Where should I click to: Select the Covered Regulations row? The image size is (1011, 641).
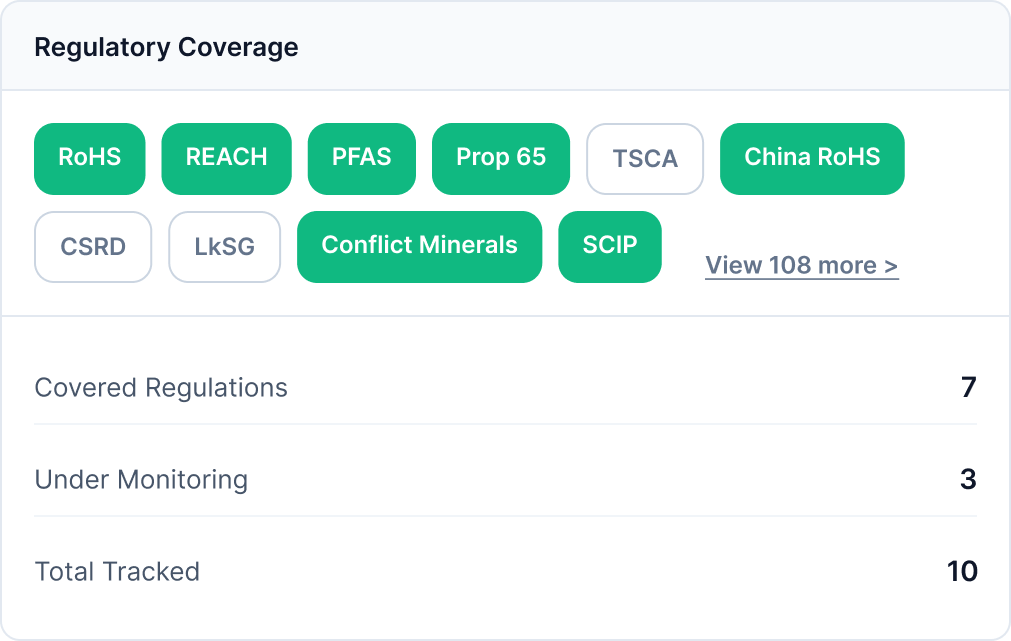coord(161,388)
